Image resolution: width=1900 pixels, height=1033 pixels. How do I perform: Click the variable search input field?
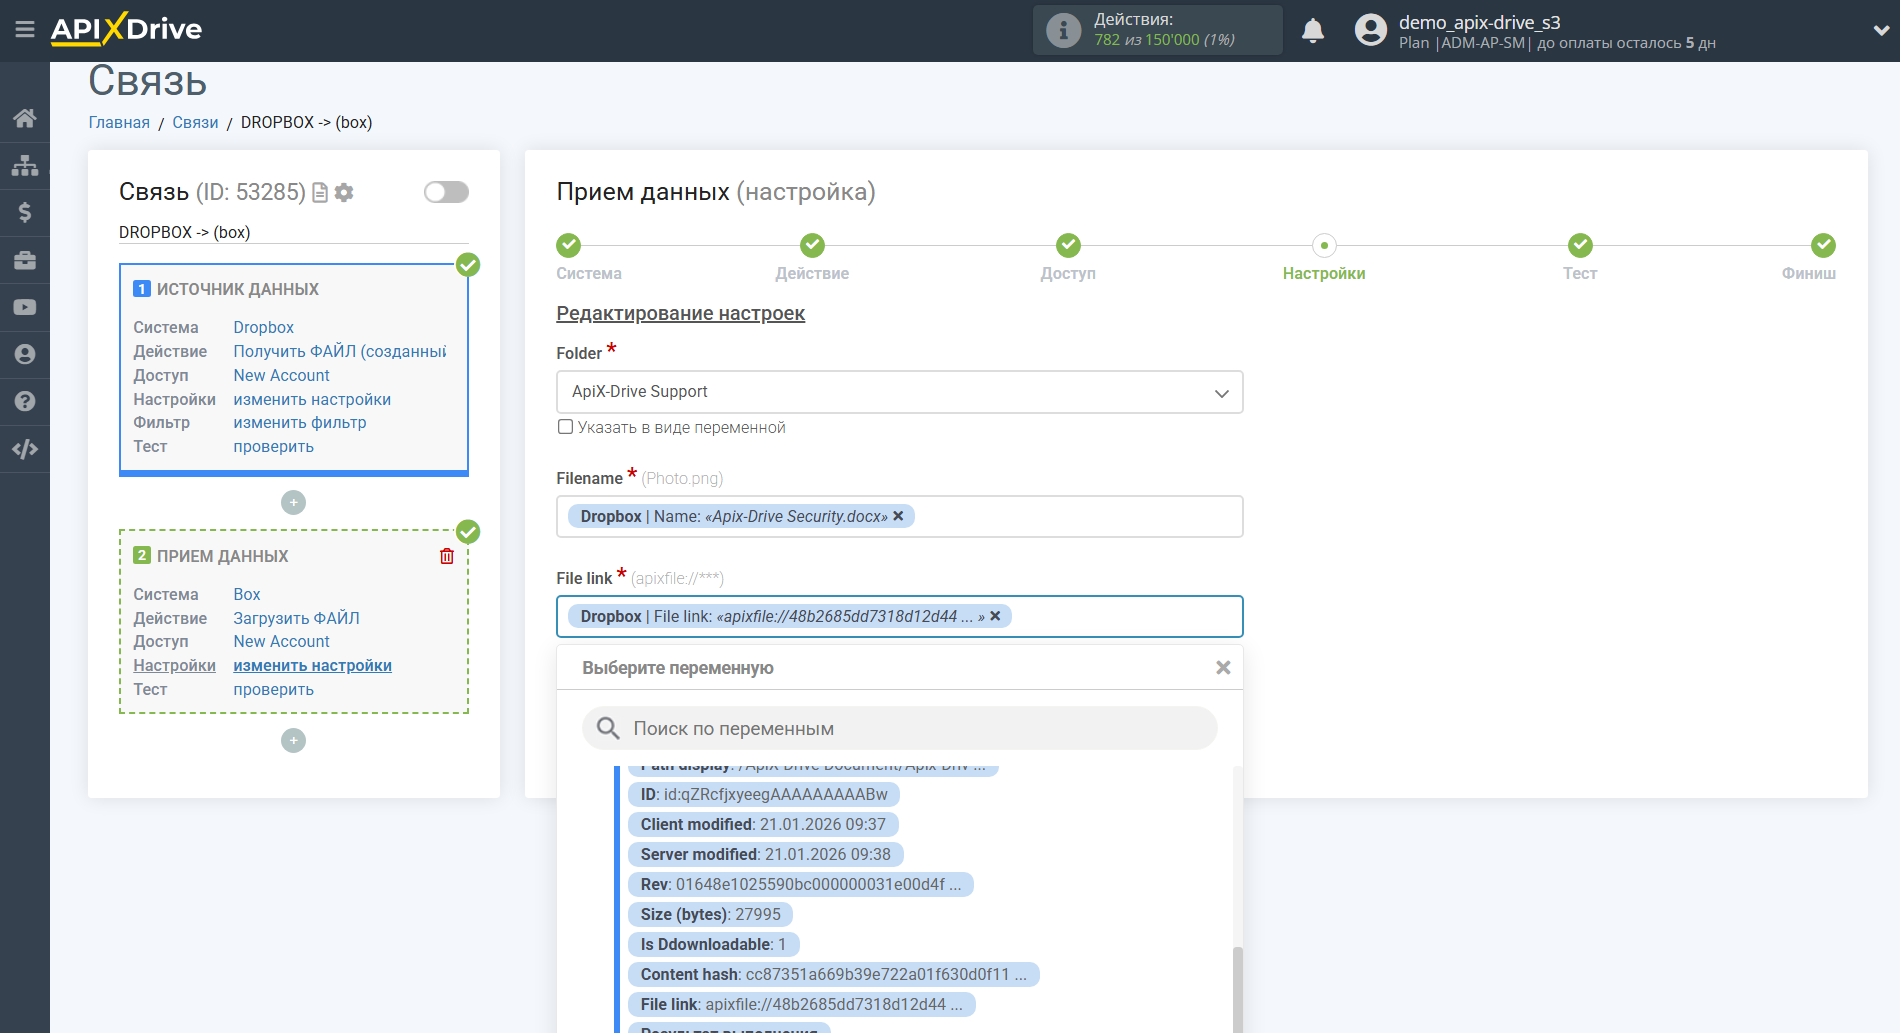pyautogui.click(x=900, y=728)
